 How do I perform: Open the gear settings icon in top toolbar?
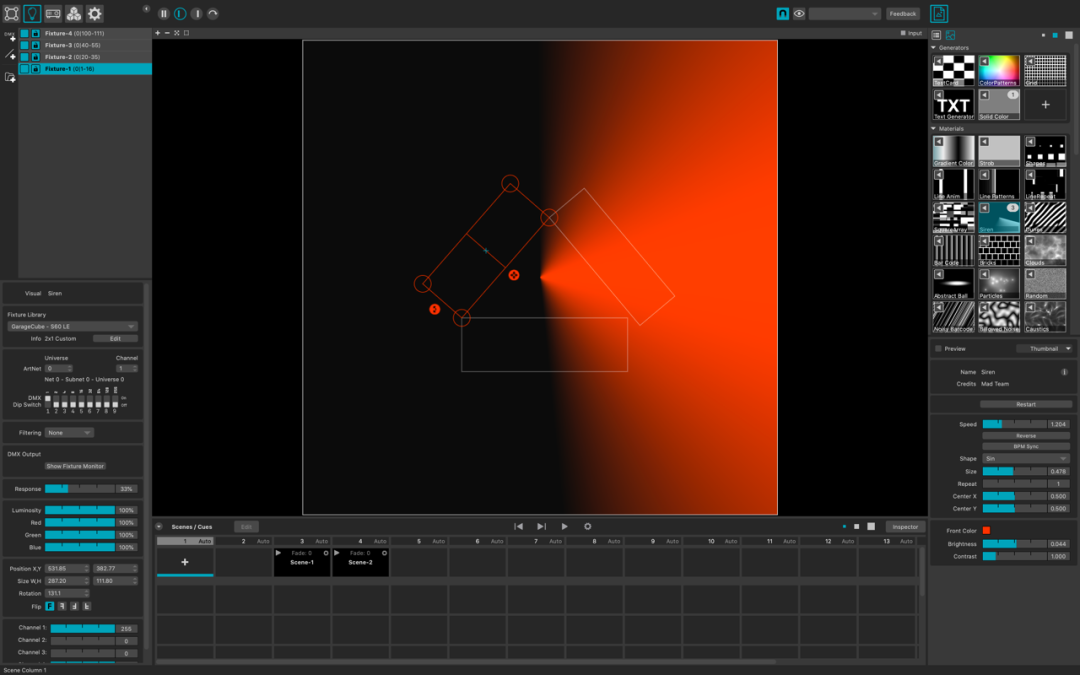(95, 14)
